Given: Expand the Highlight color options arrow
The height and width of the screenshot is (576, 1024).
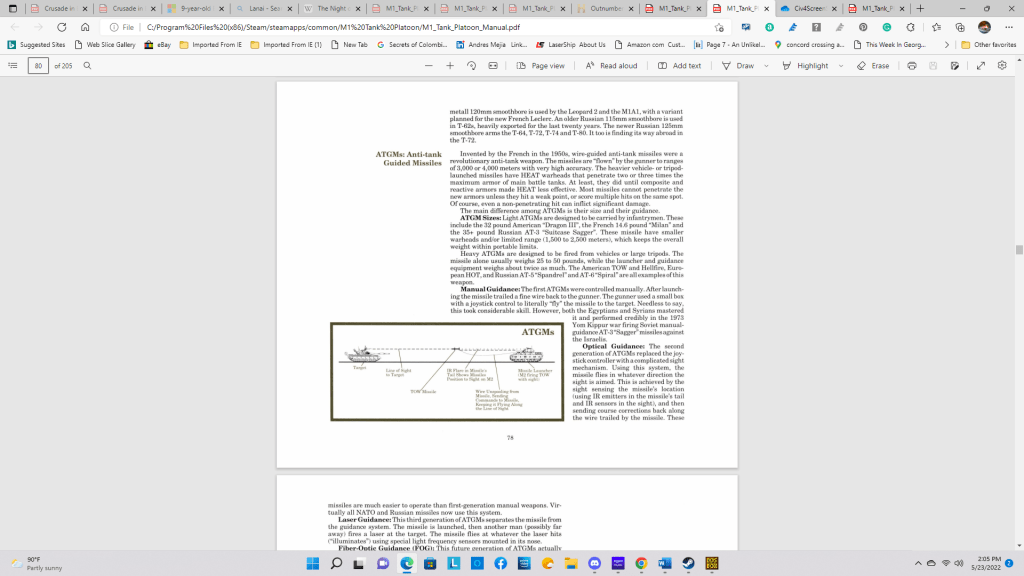Looking at the screenshot, I should tap(839, 65).
